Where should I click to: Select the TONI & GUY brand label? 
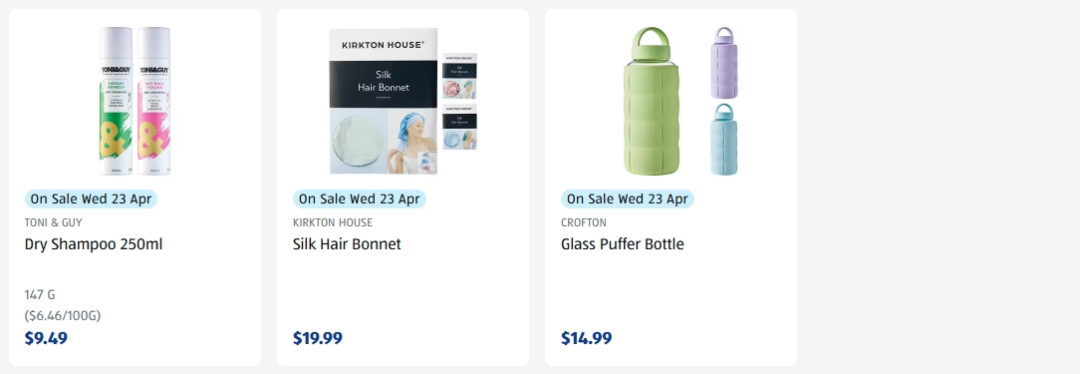pyautogui.click(x=53, y=223)
